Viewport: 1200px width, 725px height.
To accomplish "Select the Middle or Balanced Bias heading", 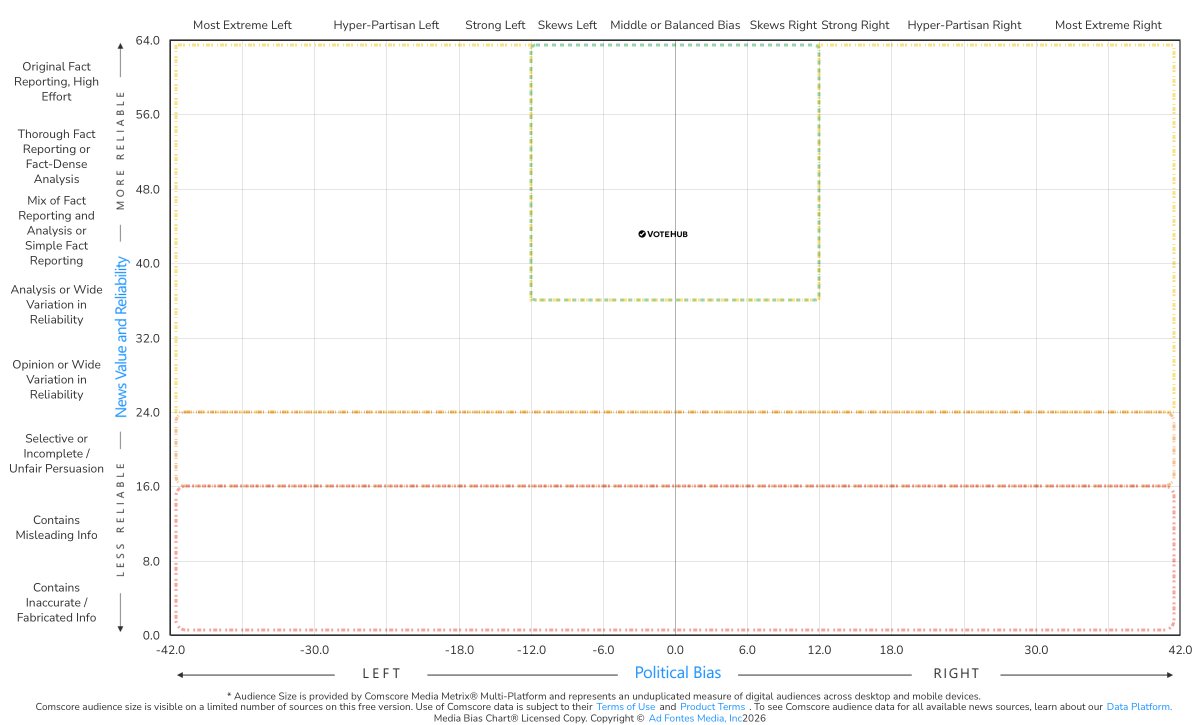I will coord(675,25).
